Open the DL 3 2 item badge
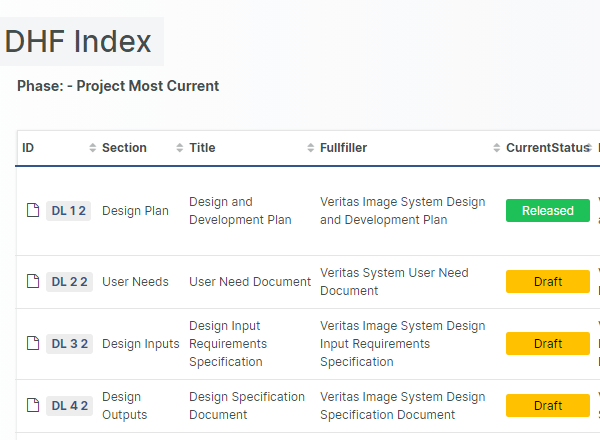This screenshot has height=440, width=600. point(69,344)
